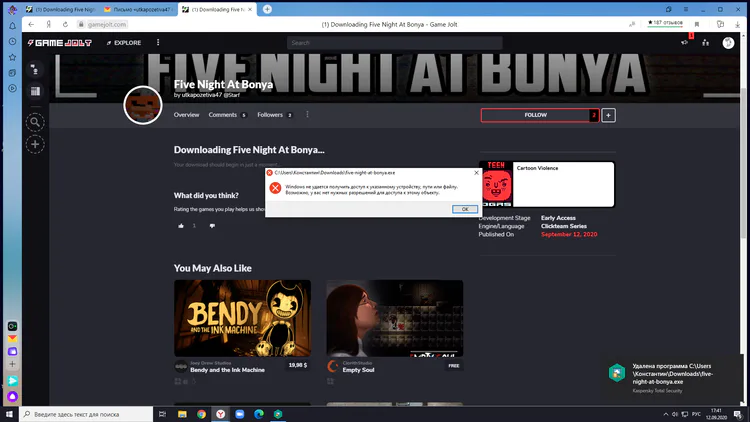Open the library icon in Game Jolt sidebar
The width and height of the screenshot is (750, 422).
[x=35, y=91]
